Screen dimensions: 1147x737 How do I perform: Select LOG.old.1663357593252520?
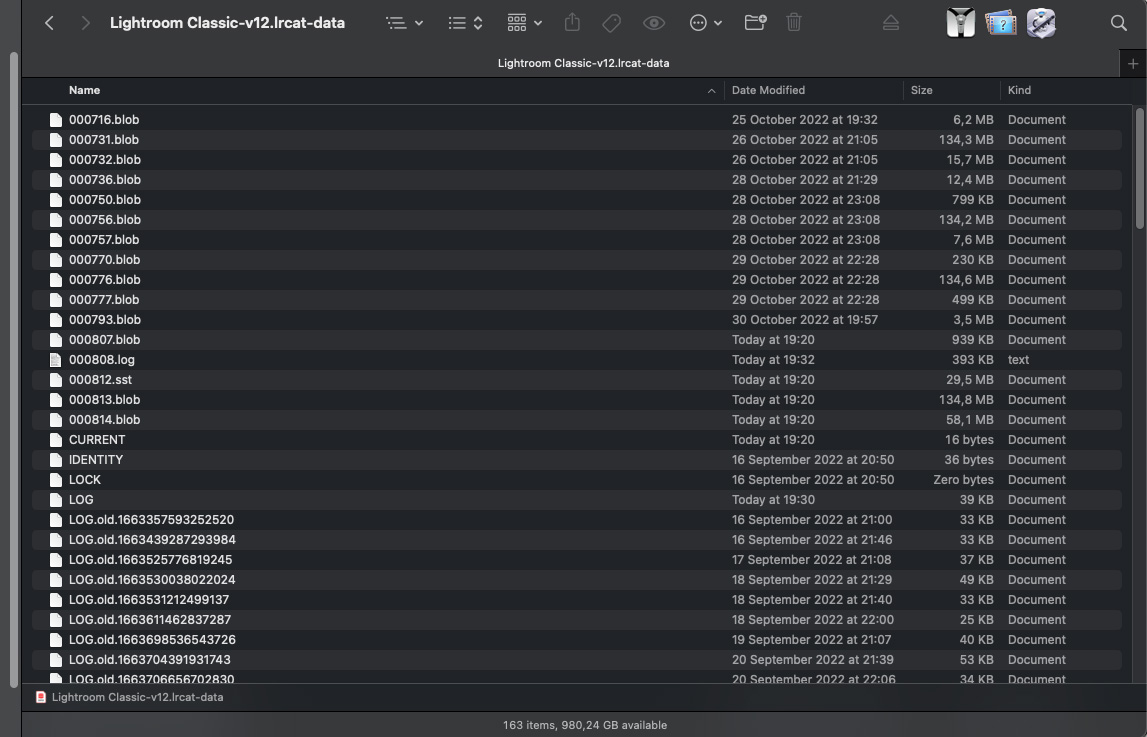(577, 520)
